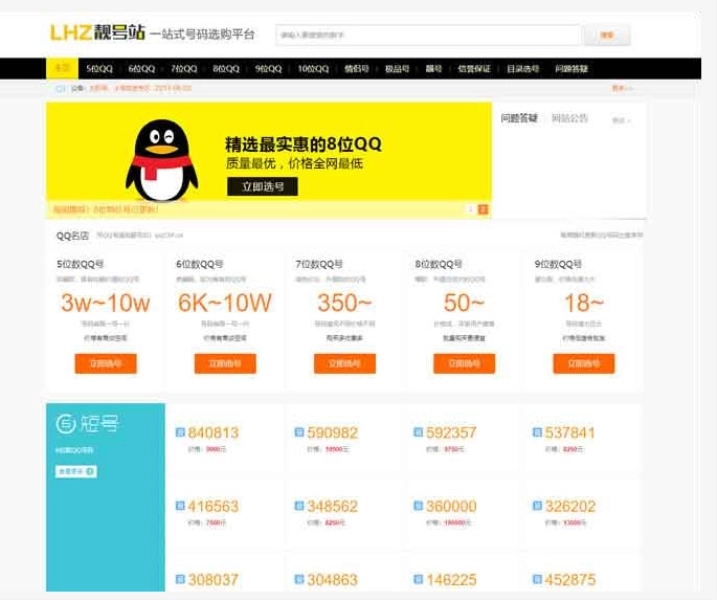
Task: Click 立即选号 under 5位数QQ号
Action: [106, 364]
